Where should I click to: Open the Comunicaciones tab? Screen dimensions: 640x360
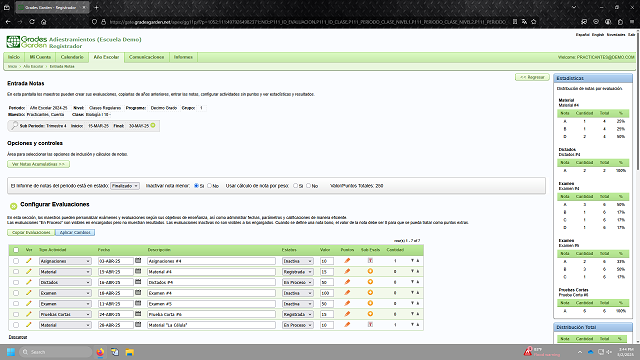pos(147,57)
